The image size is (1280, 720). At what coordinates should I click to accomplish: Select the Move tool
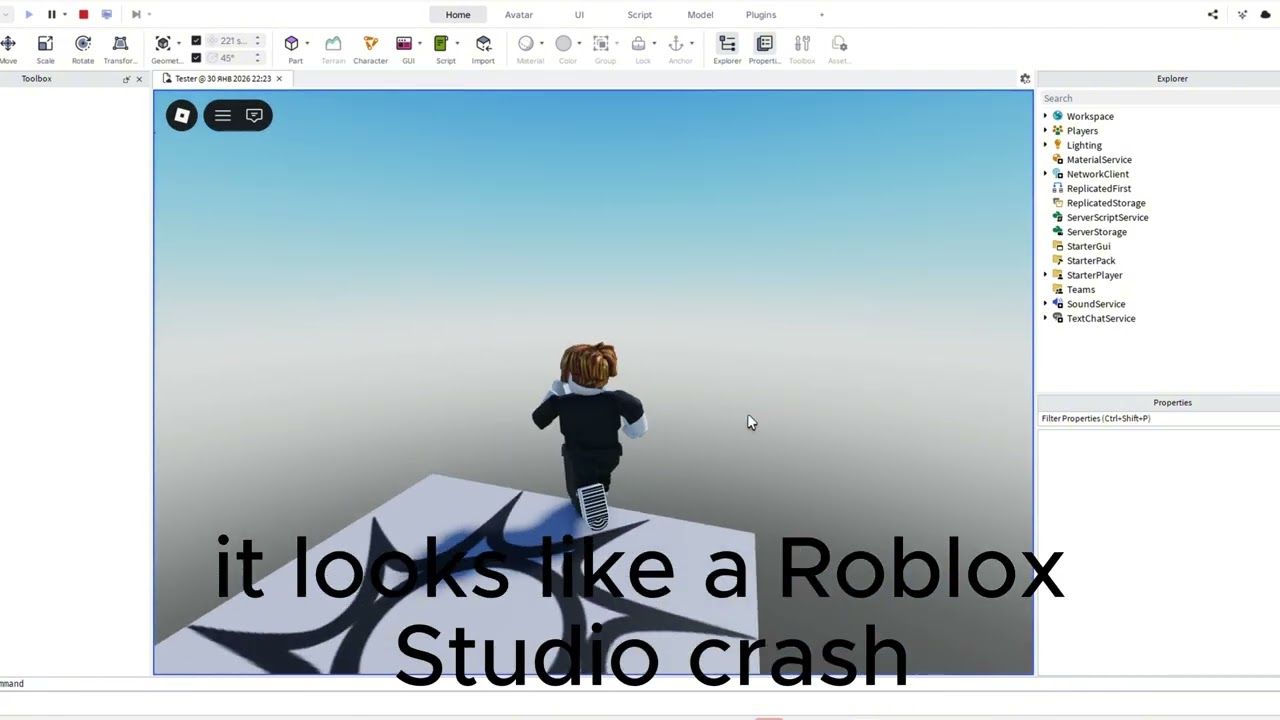coord(8,48)
